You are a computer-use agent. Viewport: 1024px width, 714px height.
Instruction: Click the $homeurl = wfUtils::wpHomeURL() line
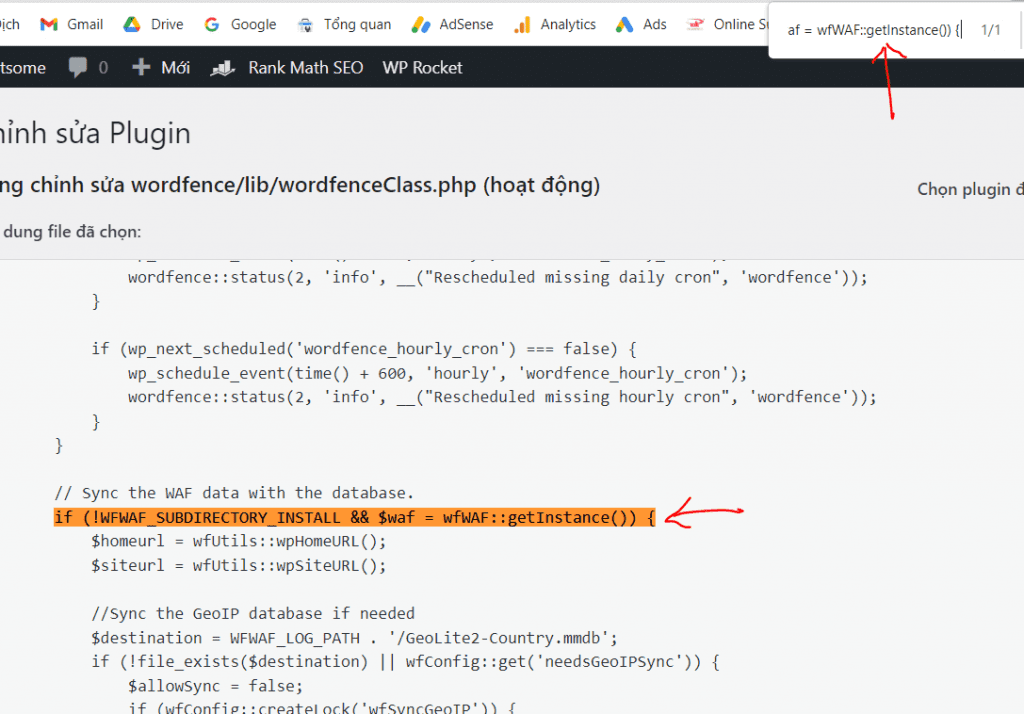click(x=239, y=542)
